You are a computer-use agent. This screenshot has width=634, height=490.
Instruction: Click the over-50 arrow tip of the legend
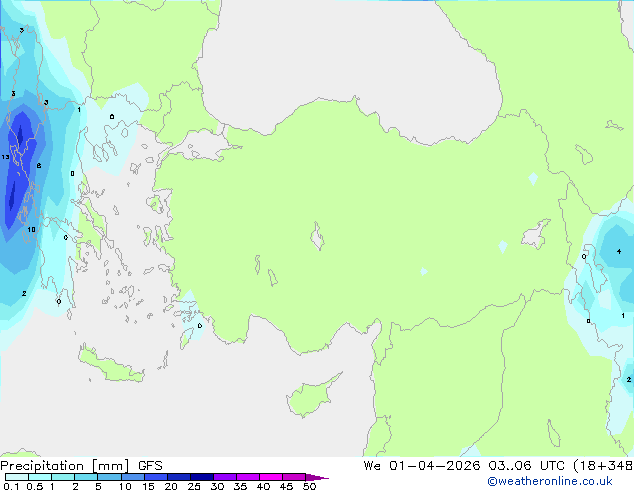tap(317, 477)
